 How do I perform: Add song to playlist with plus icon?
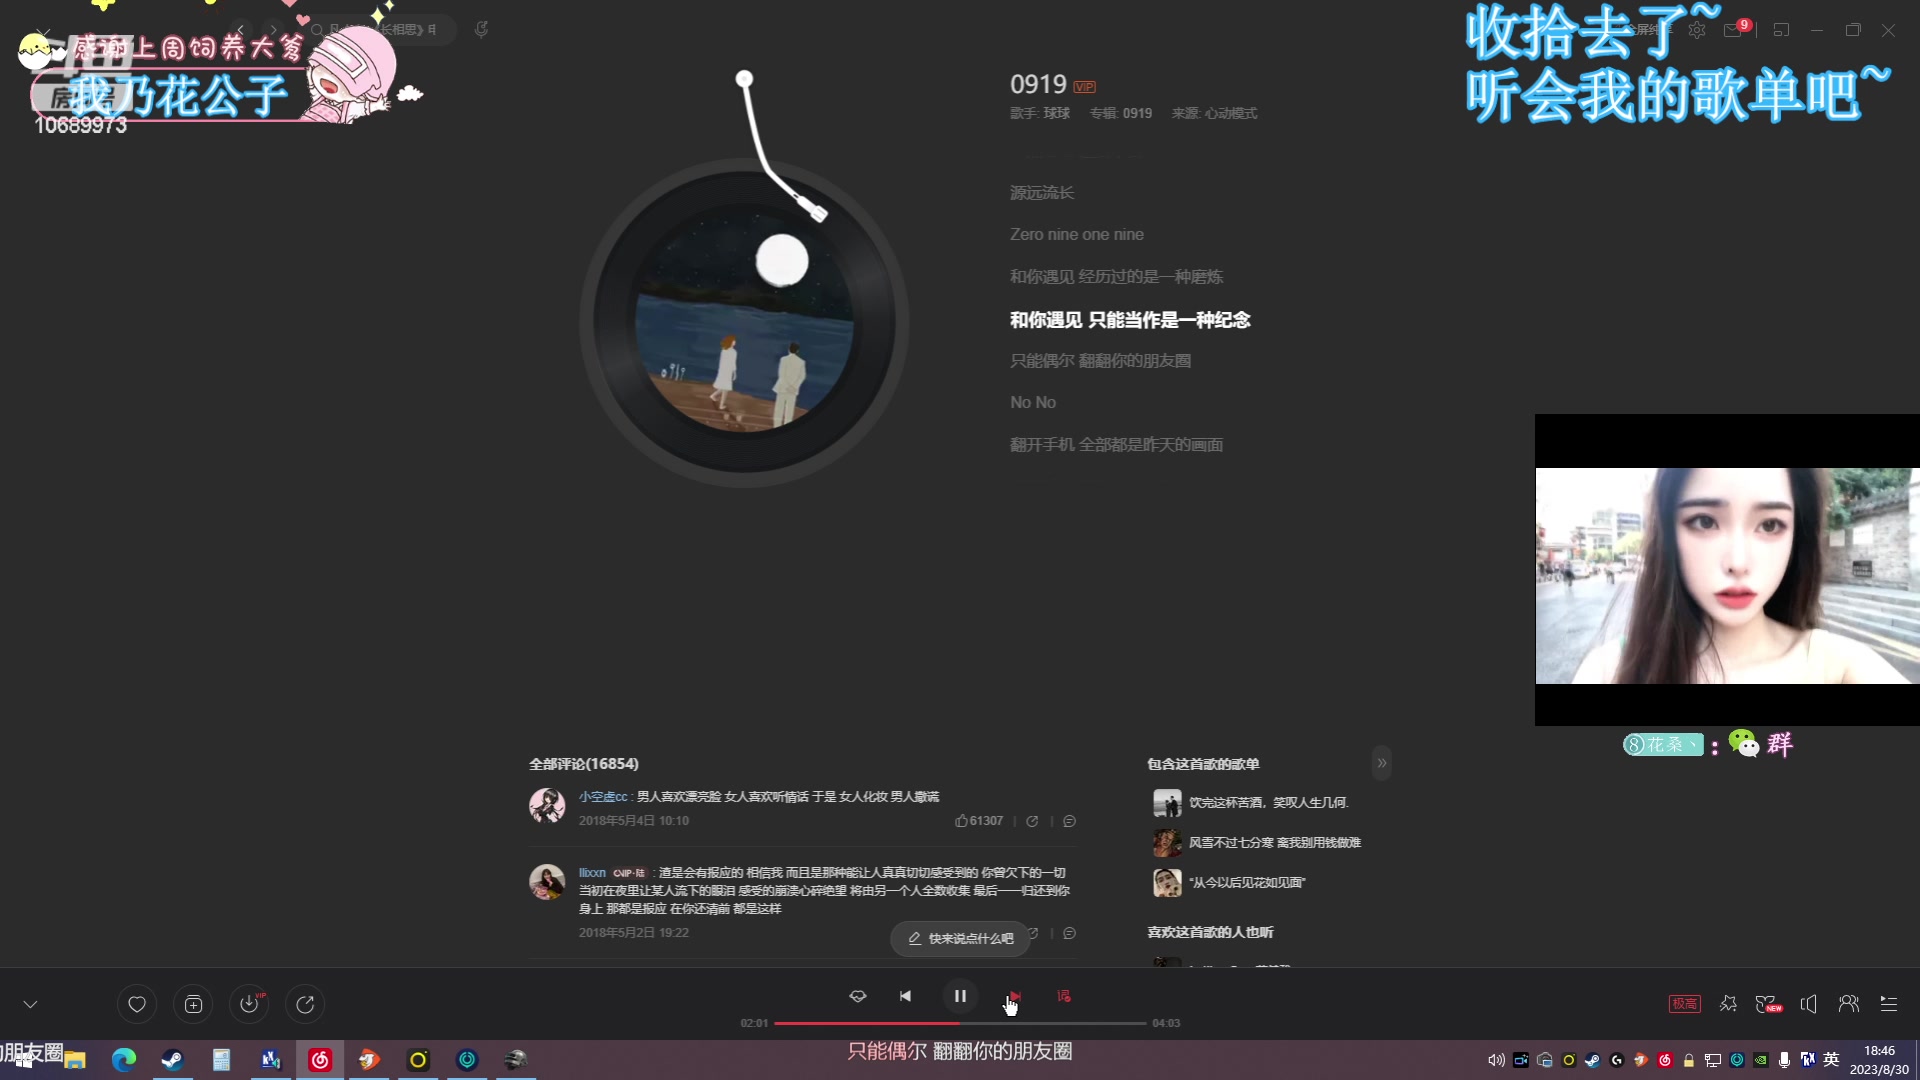193,1004
